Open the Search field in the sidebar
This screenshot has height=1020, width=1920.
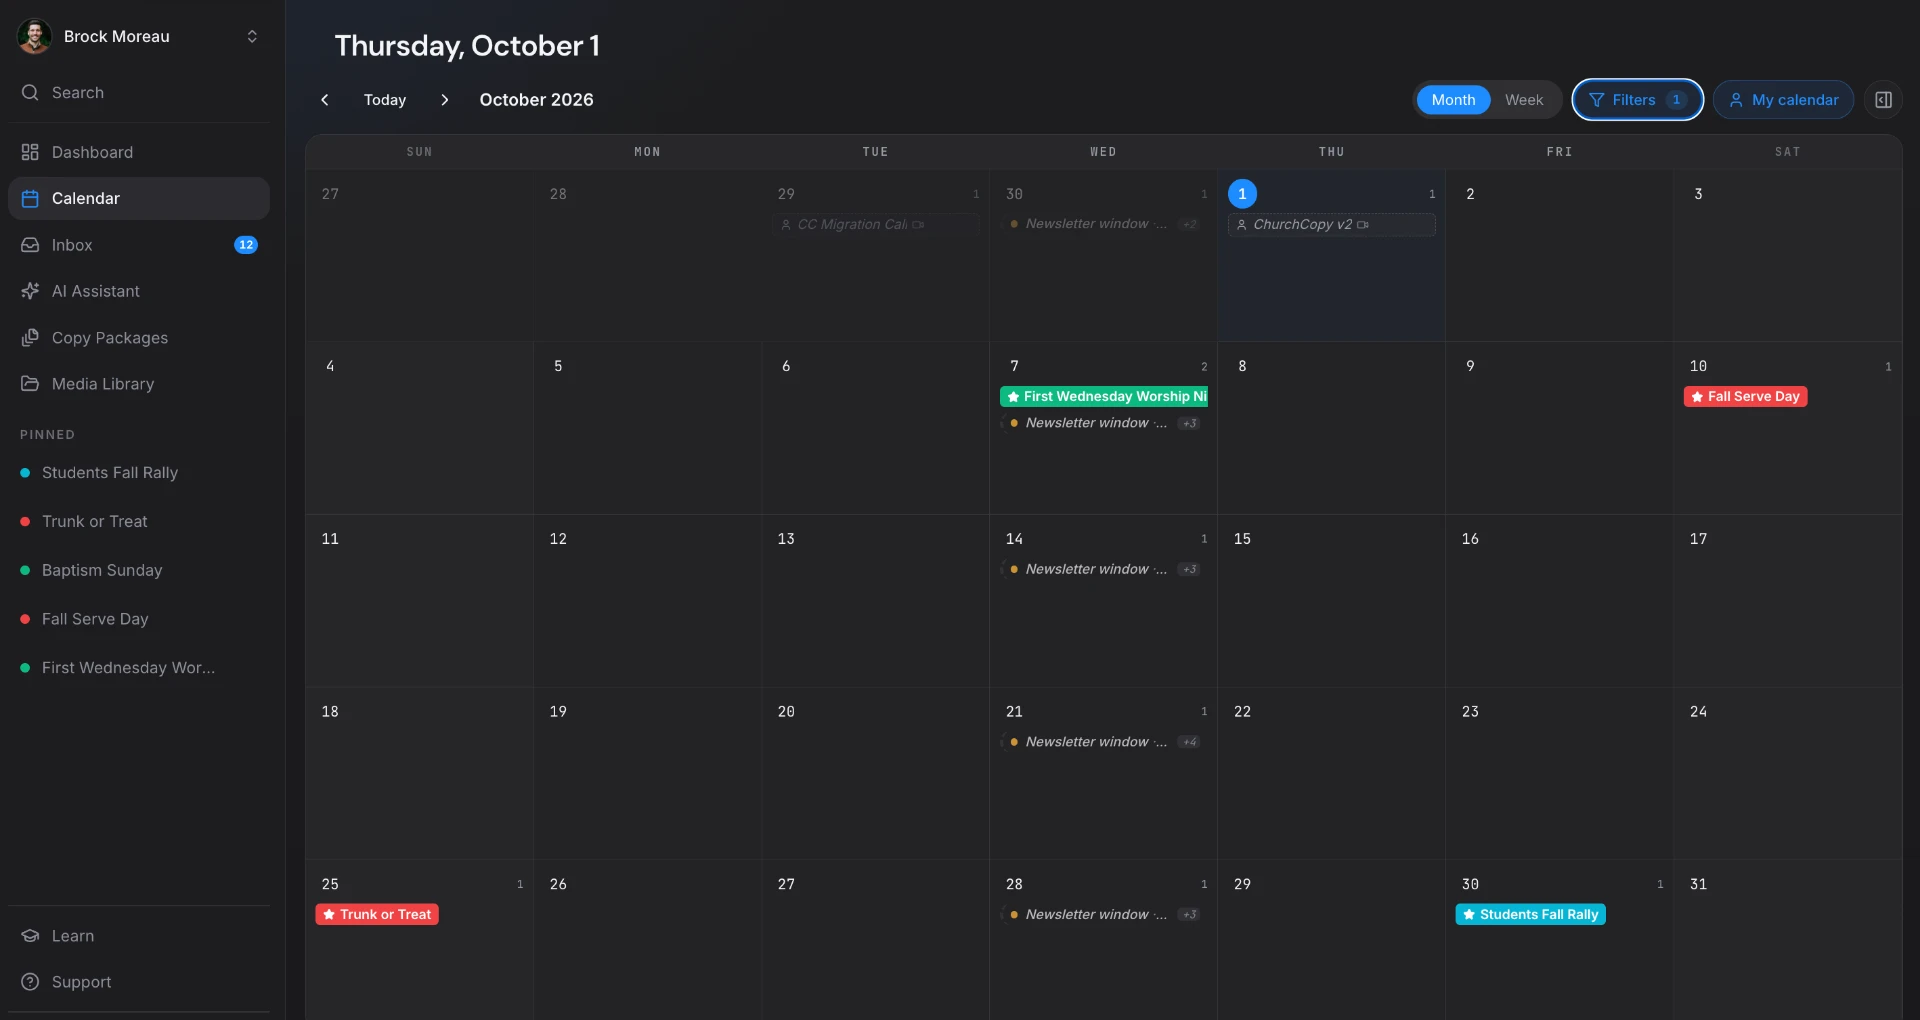click(x=139, y=93)
